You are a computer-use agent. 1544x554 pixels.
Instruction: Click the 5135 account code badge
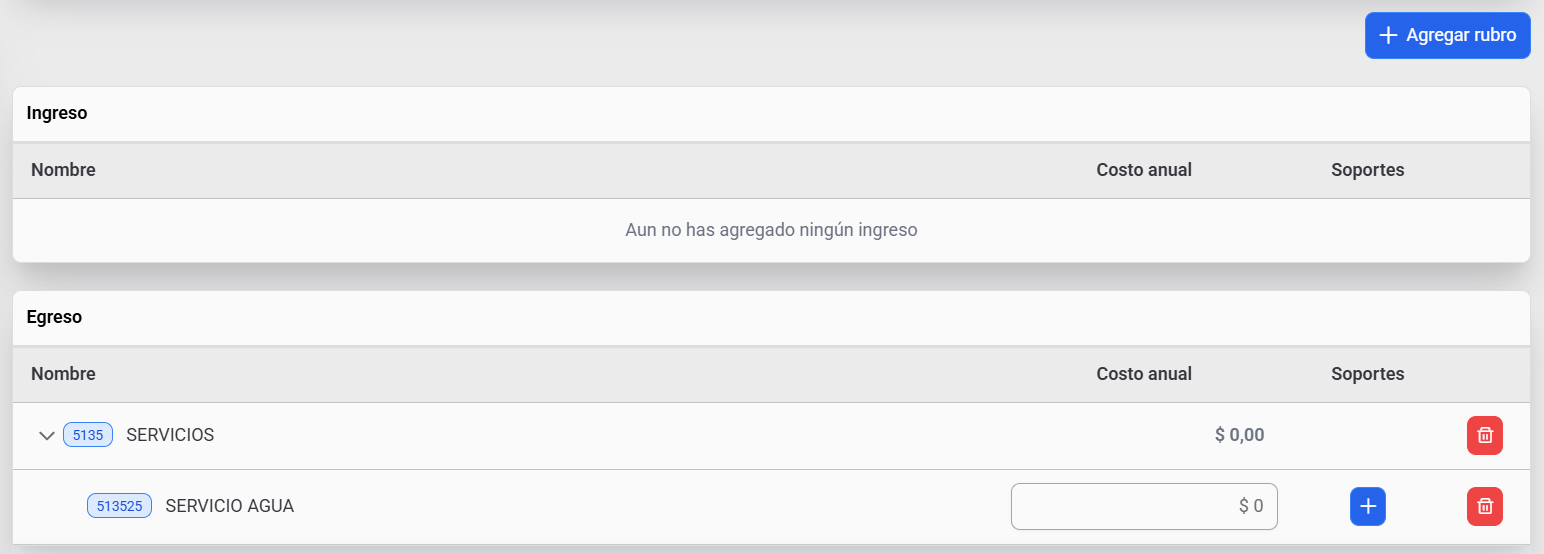(88, 435)
